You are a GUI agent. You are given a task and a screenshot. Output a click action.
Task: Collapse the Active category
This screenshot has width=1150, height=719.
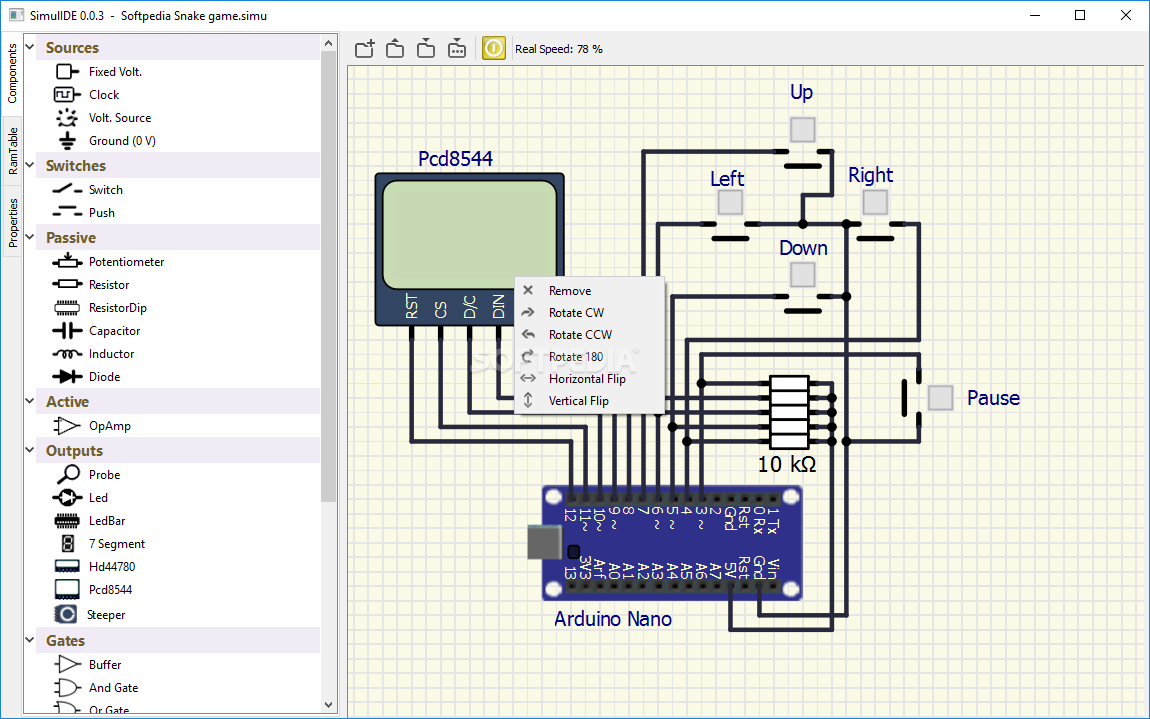pyautogui.click(x=30, y=401)
